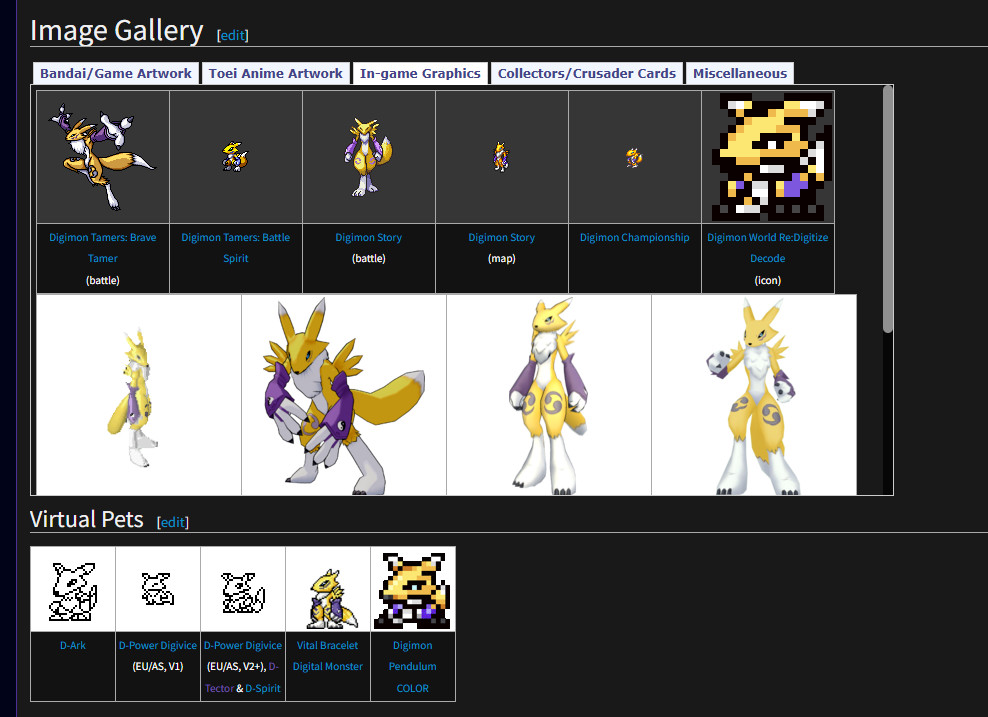Viewport: 988px width, 717px height.
Task: Open the standing 3D Renamon with arms down
Action: (x=549, y=395)
